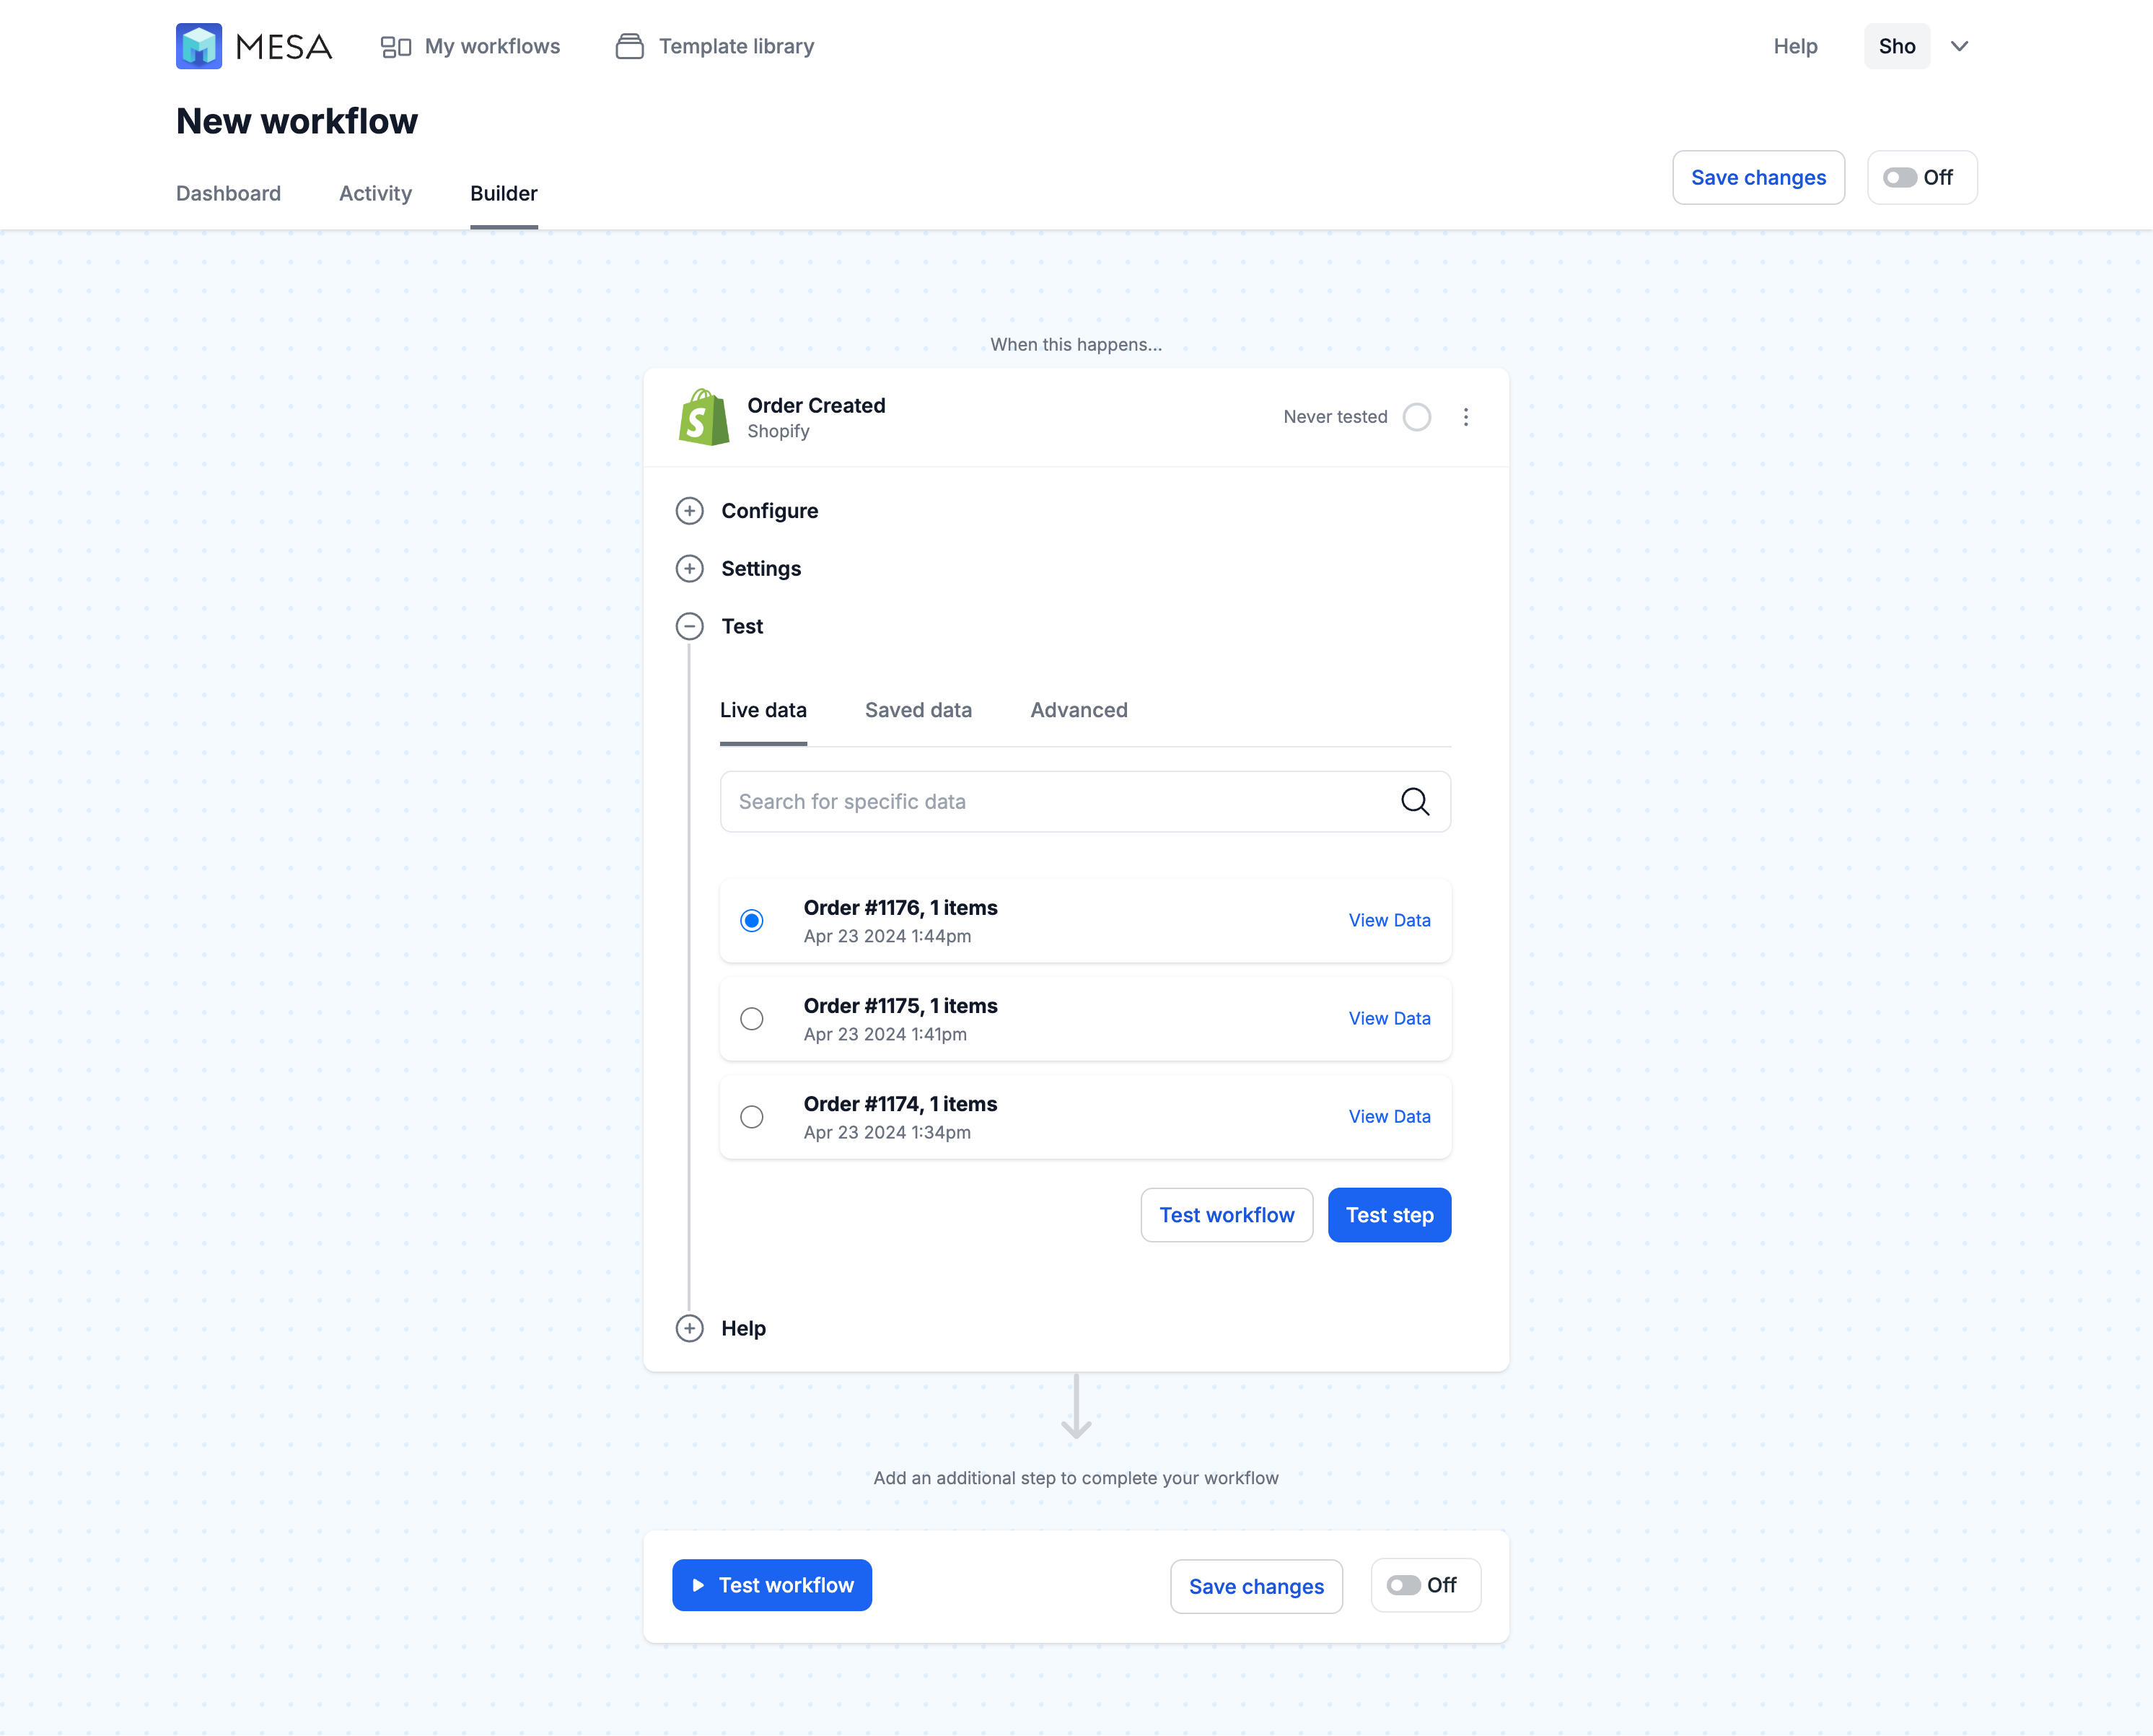Focus the Search for specific data field

coord(1085,801)
